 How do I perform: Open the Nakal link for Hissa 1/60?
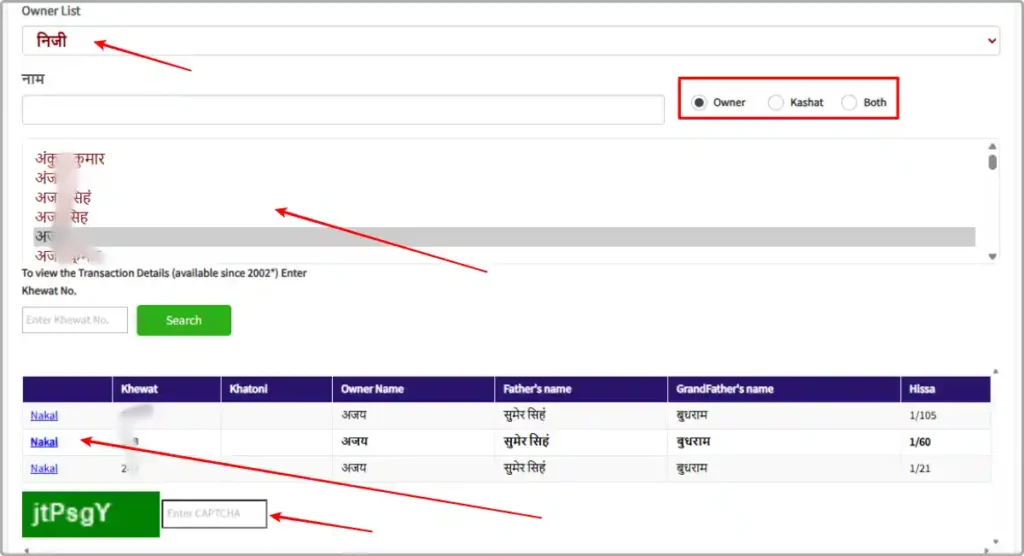[44, 442]
